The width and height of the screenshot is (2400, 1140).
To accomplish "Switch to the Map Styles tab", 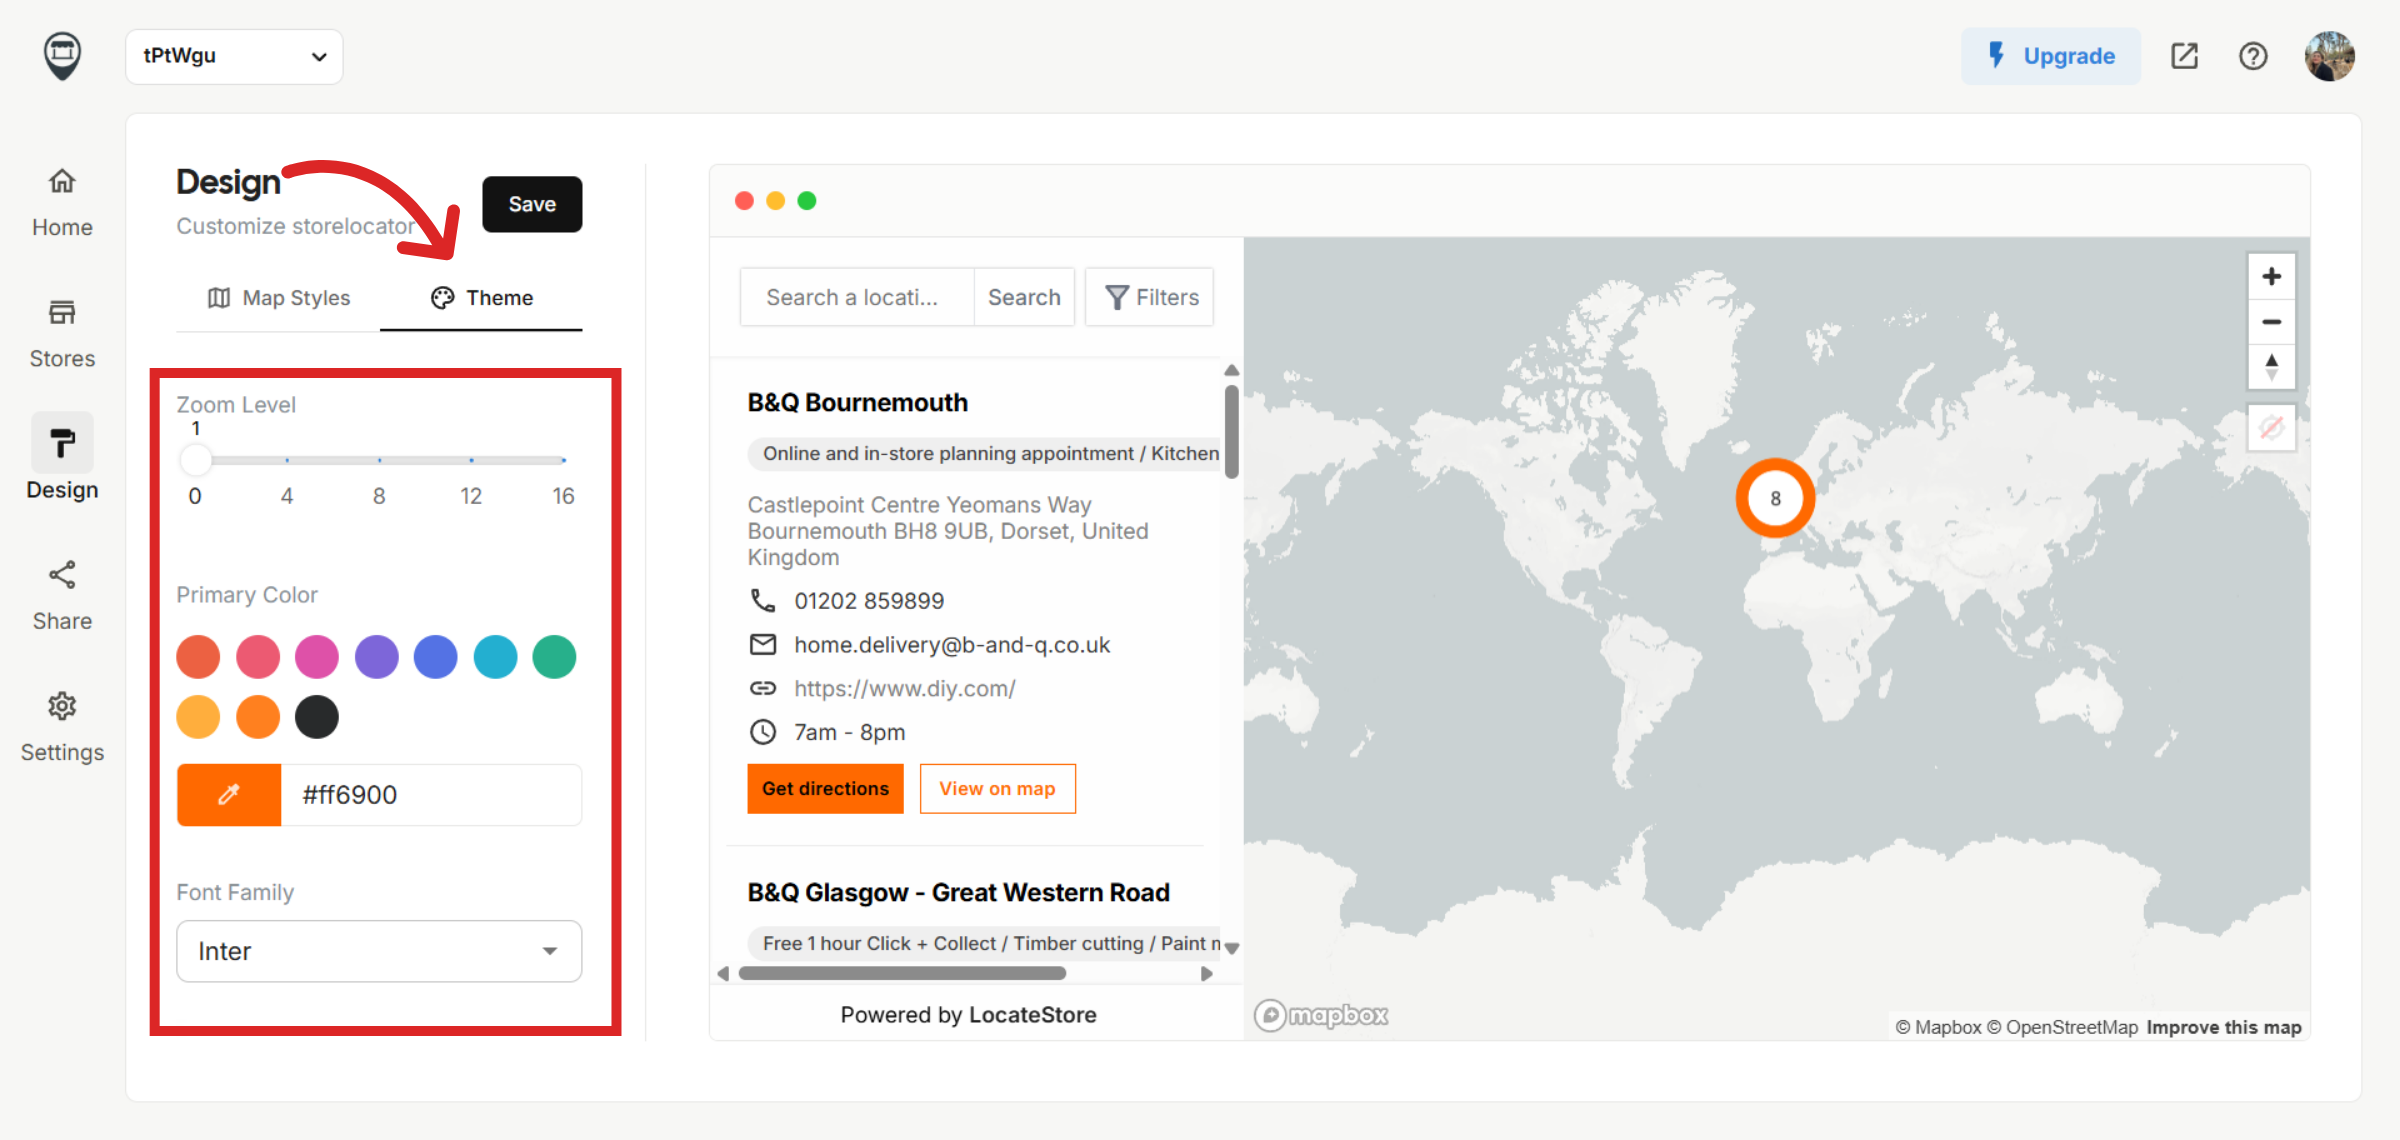I will pos(279,298).
